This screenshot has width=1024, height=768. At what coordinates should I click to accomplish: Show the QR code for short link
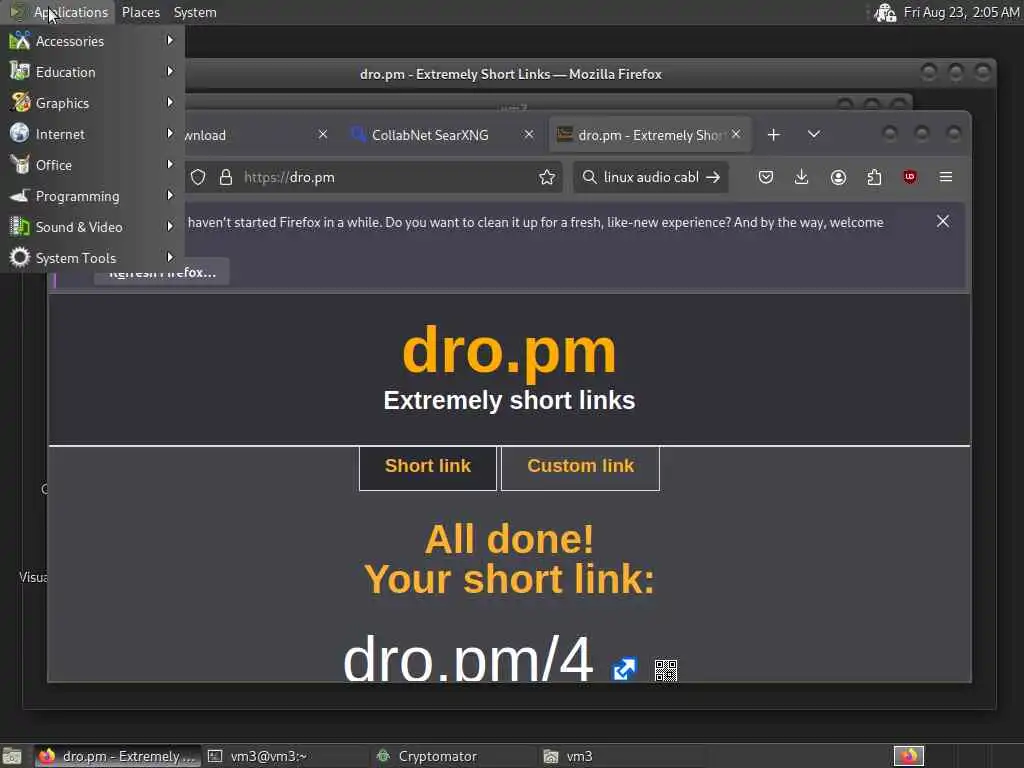pos(666,670)
